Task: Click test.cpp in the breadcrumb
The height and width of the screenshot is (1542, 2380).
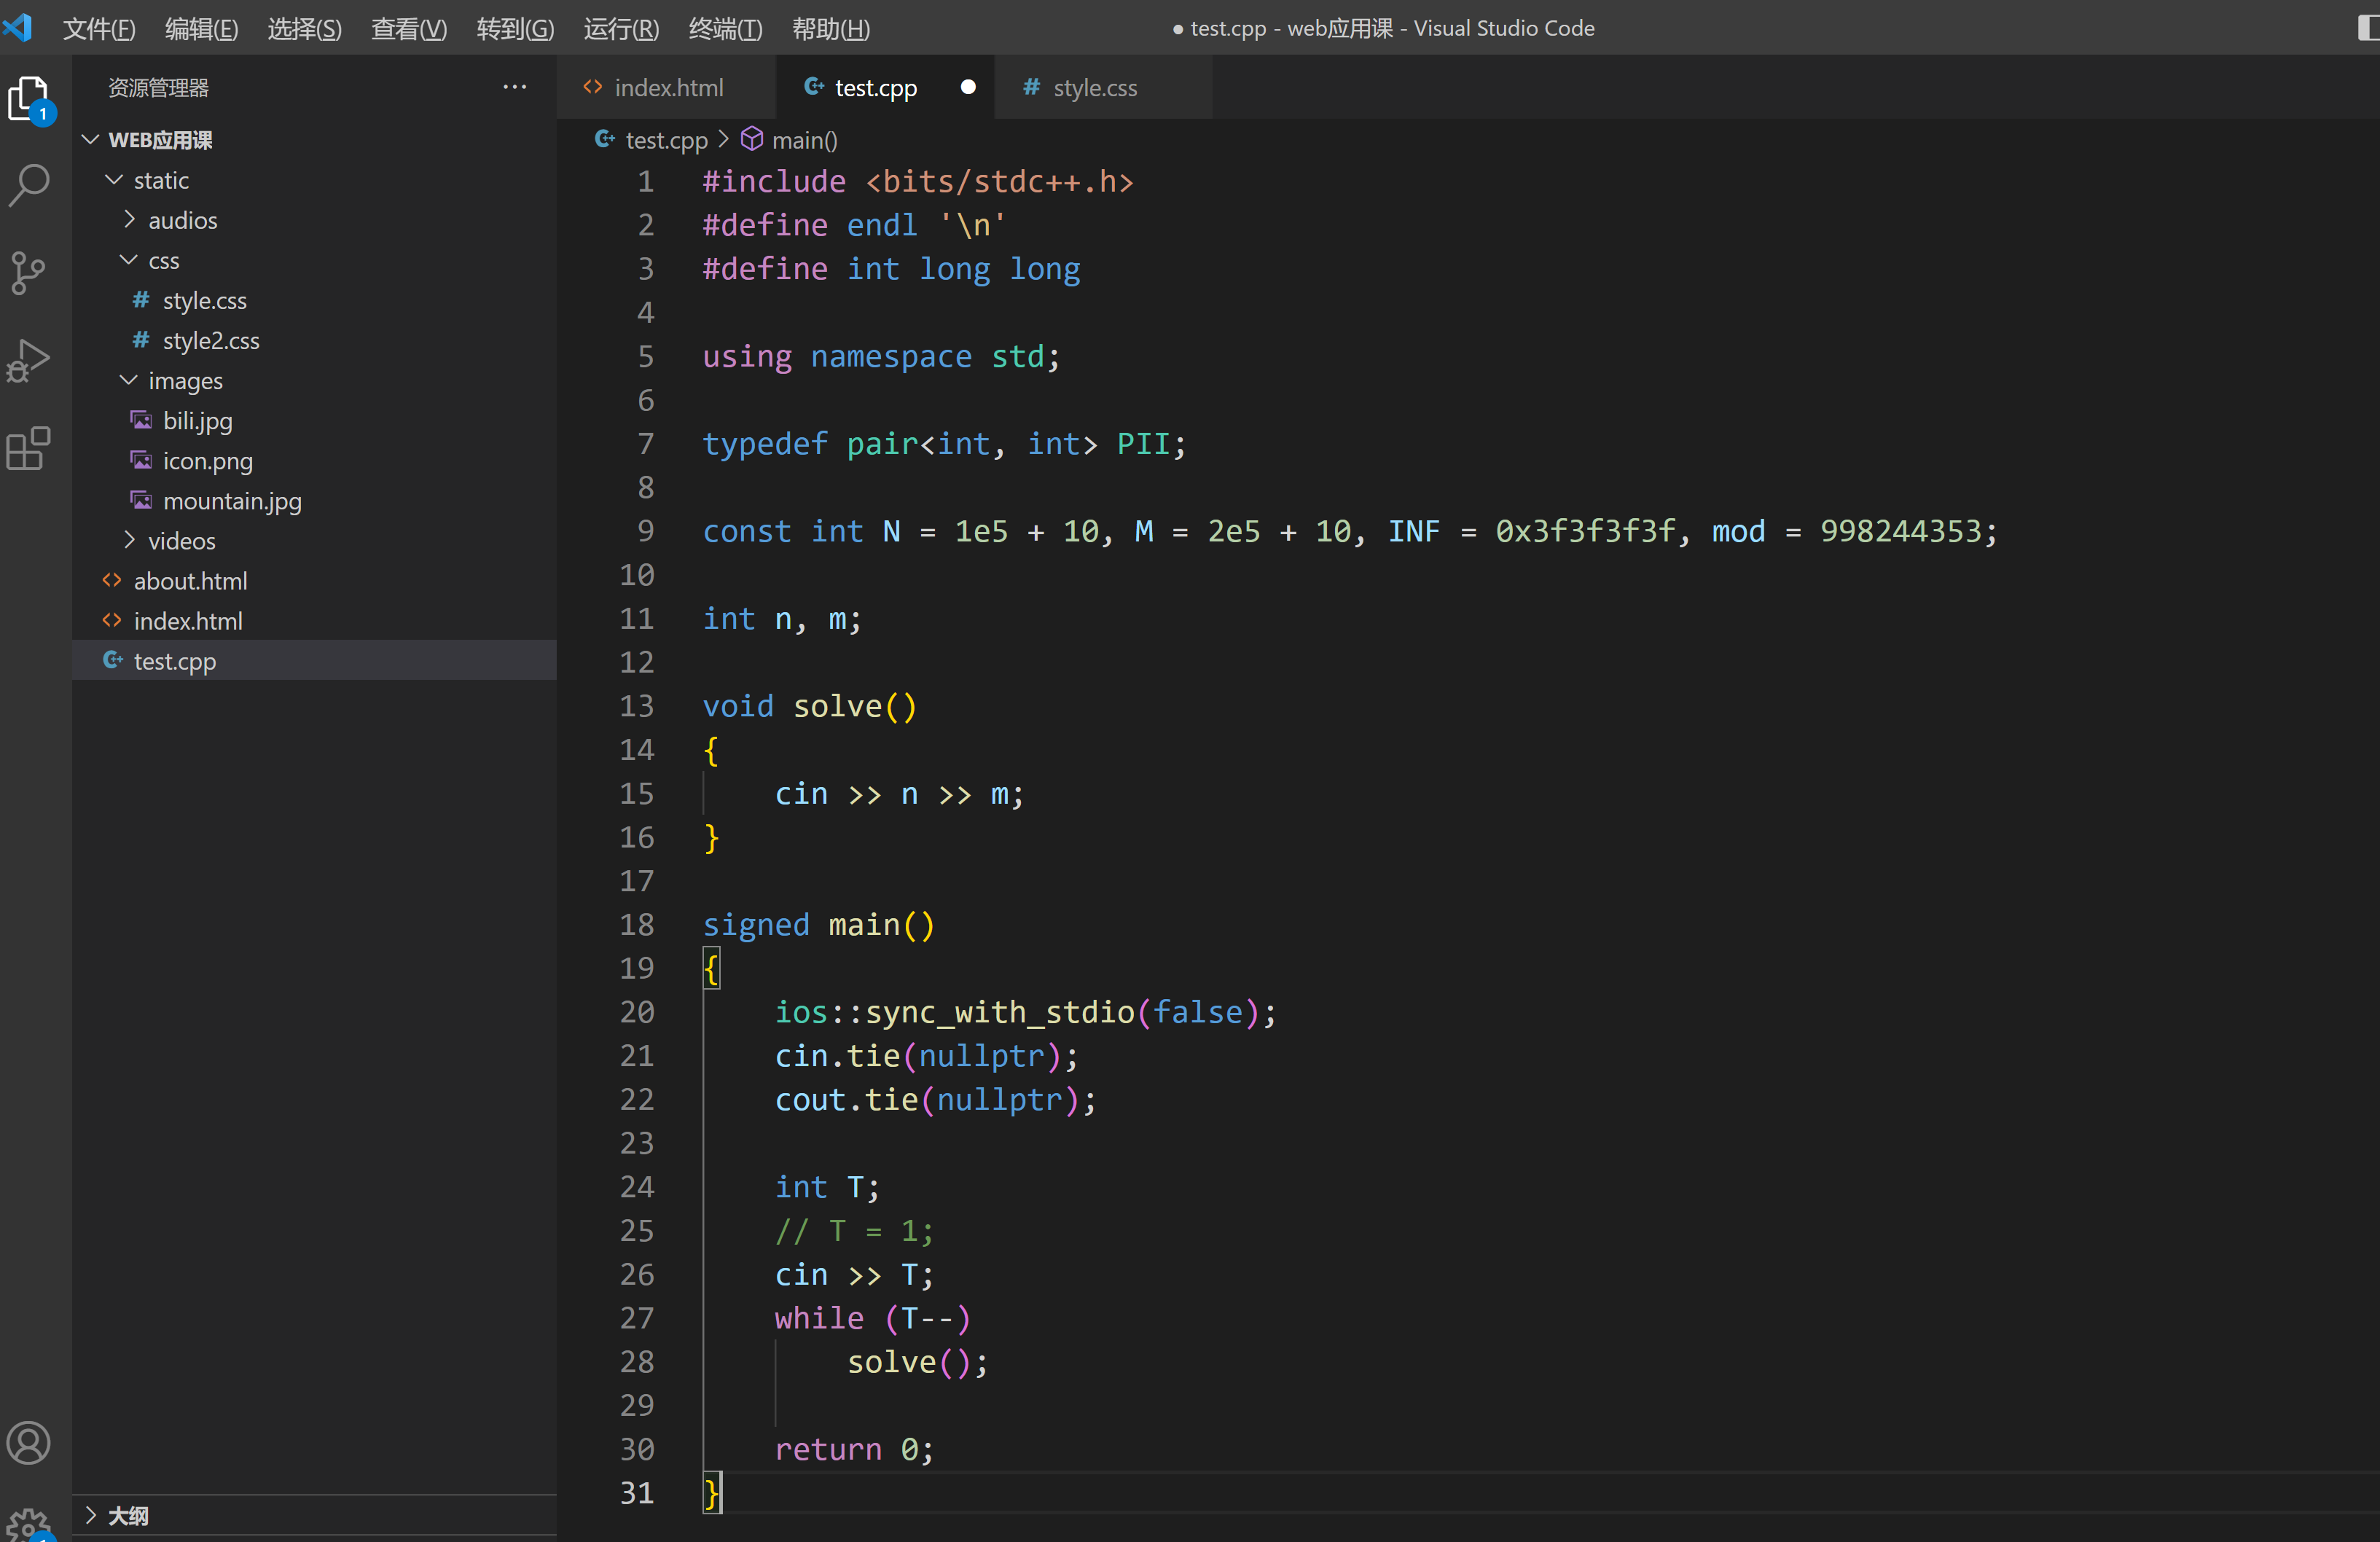Action: (666, 140)
